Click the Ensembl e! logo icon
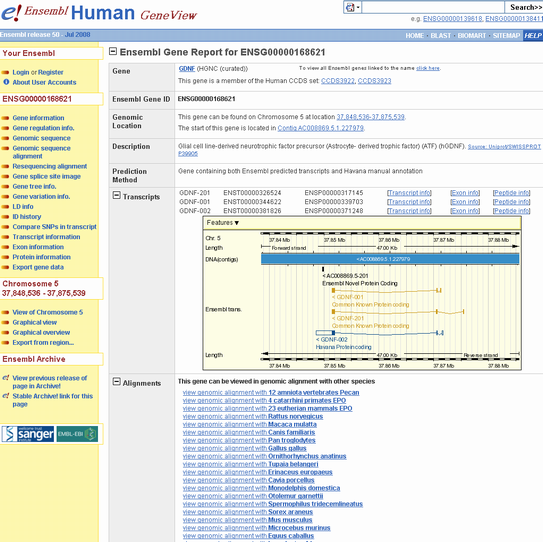 pyautogui.click(x=11, y=12)
